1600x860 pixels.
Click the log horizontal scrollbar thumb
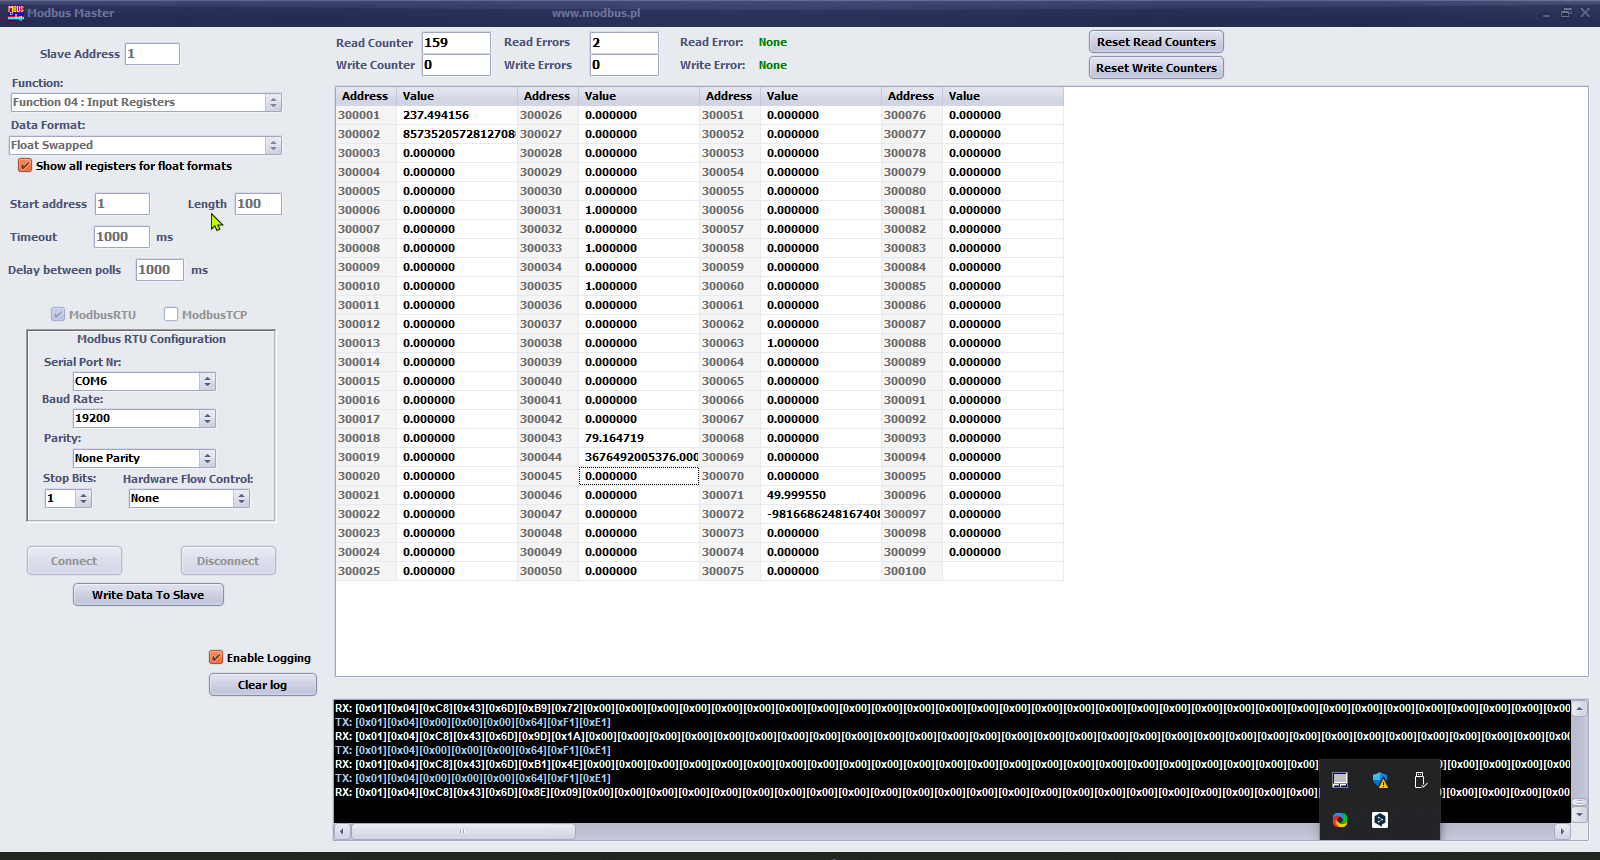point(463,831)
